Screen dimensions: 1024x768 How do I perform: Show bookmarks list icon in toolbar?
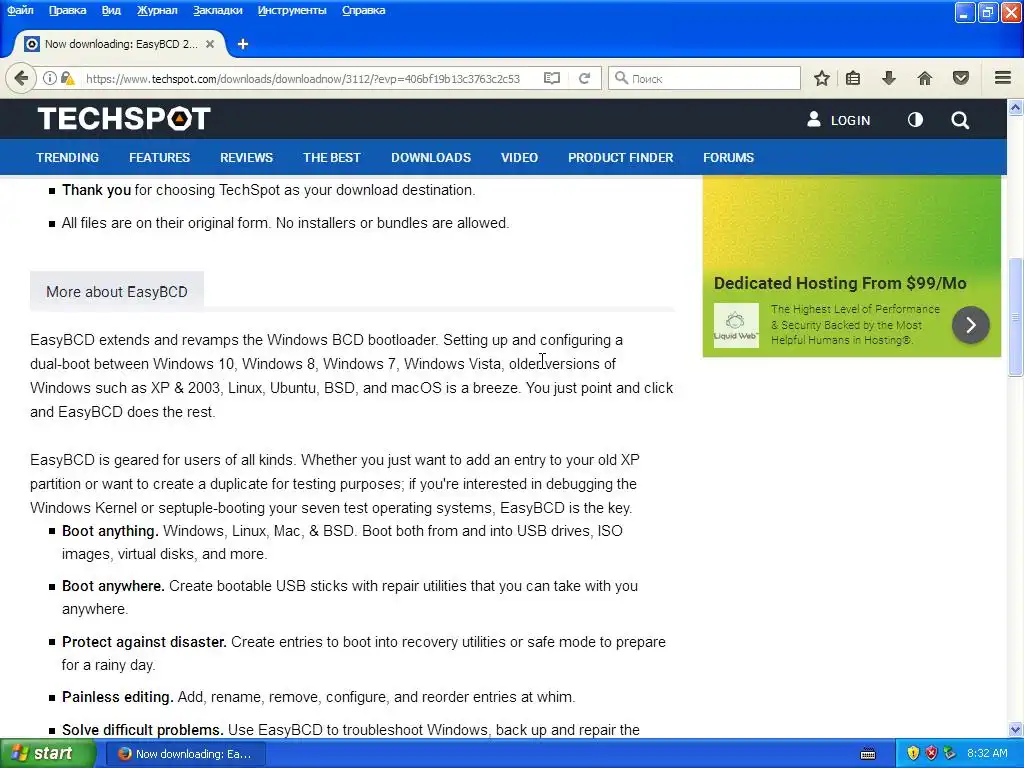pyautogui.click(x=853, y=78)
